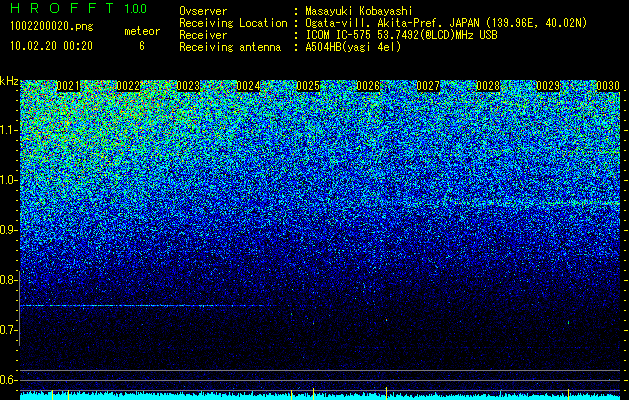Viewport: 629px width, 400px height.
Task: Click the 0027 time marker
Action: 428,86
